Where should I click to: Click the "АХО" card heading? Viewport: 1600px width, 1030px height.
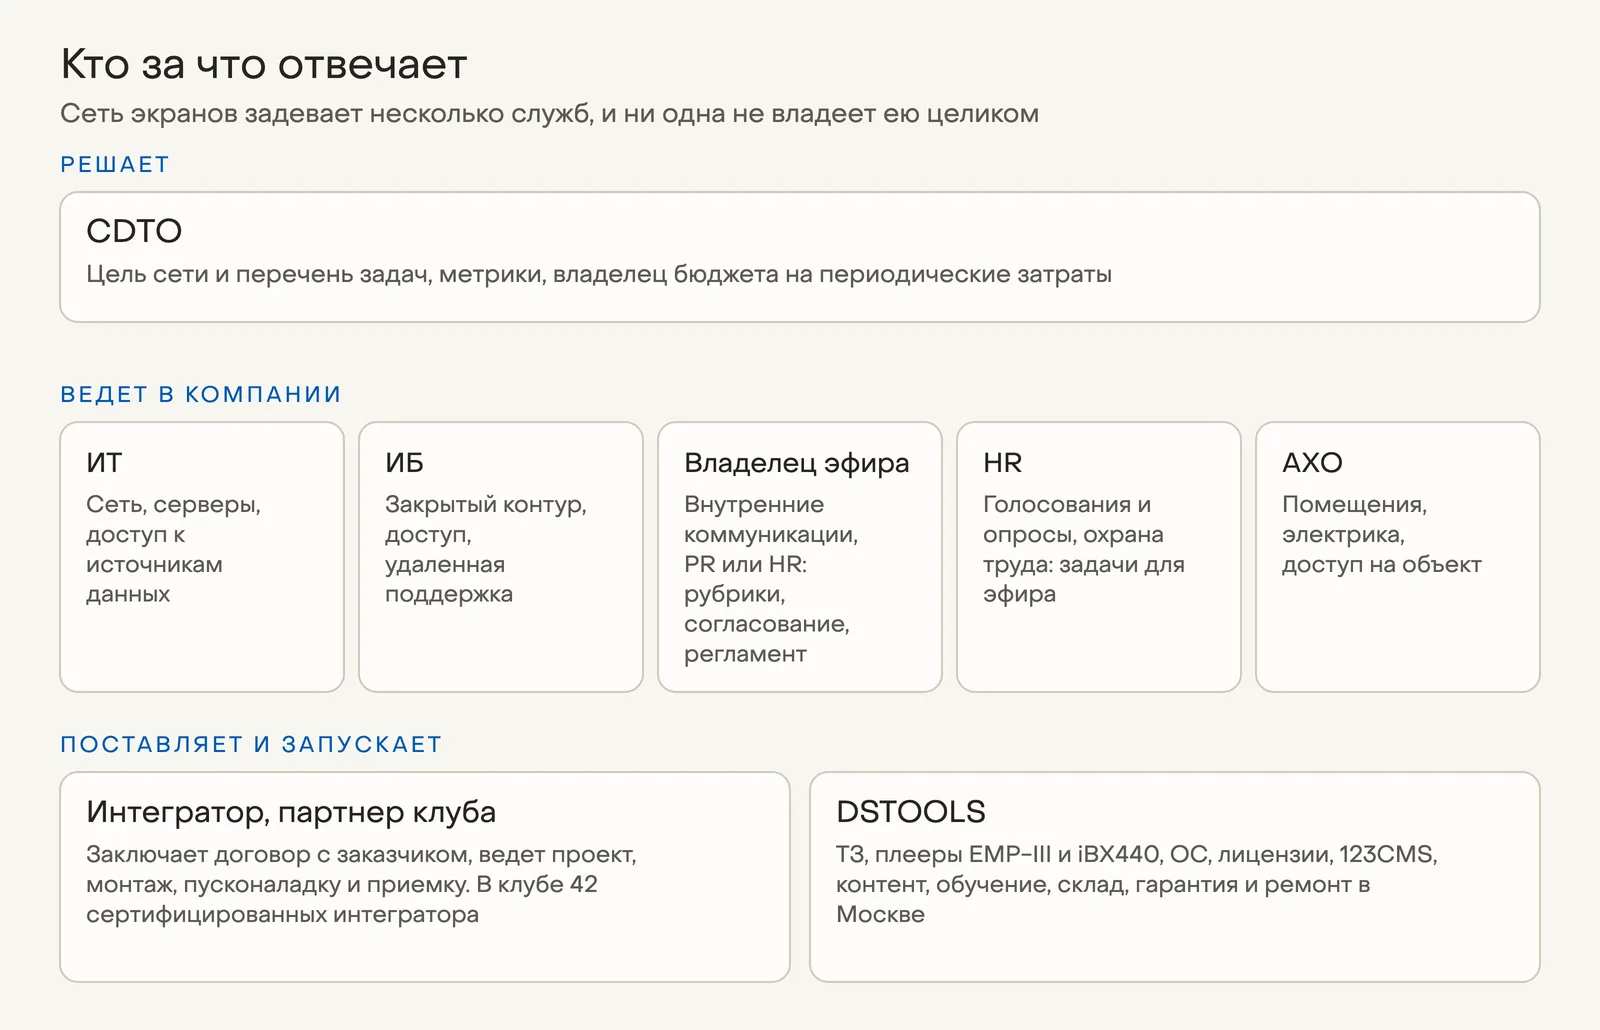click(1312, 463)
